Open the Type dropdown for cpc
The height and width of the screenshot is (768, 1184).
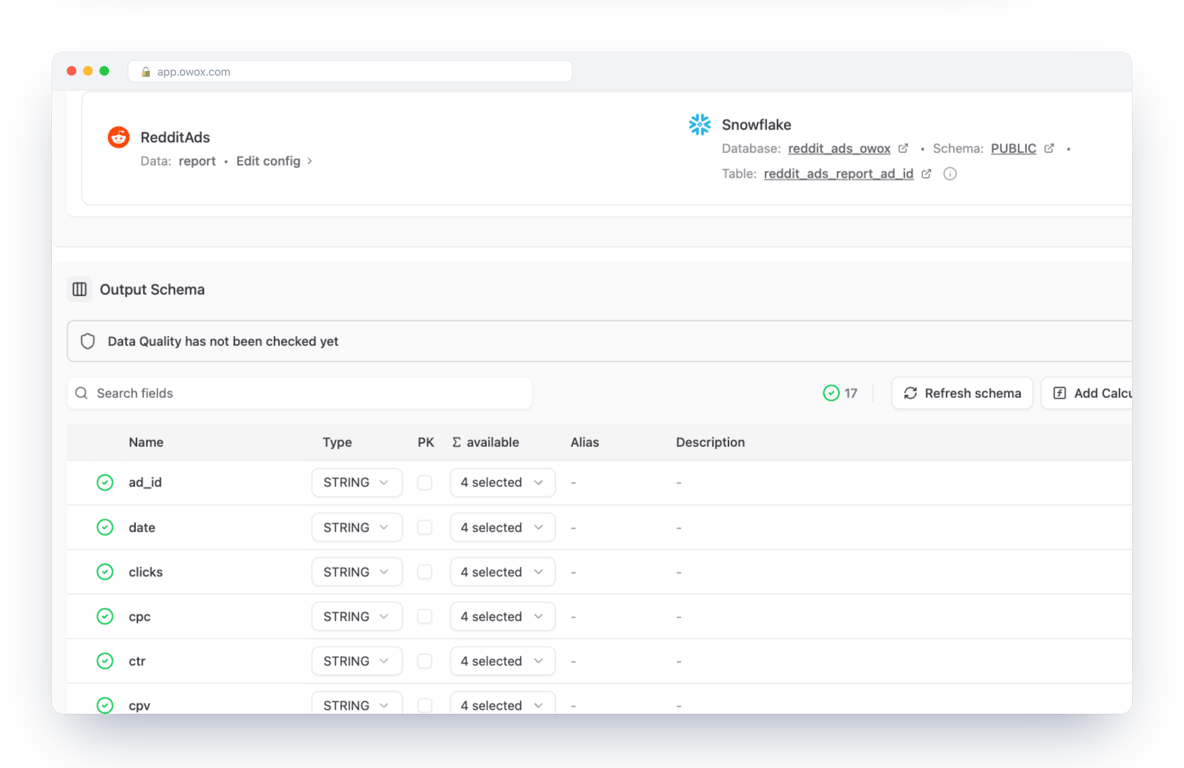point(356,616)
